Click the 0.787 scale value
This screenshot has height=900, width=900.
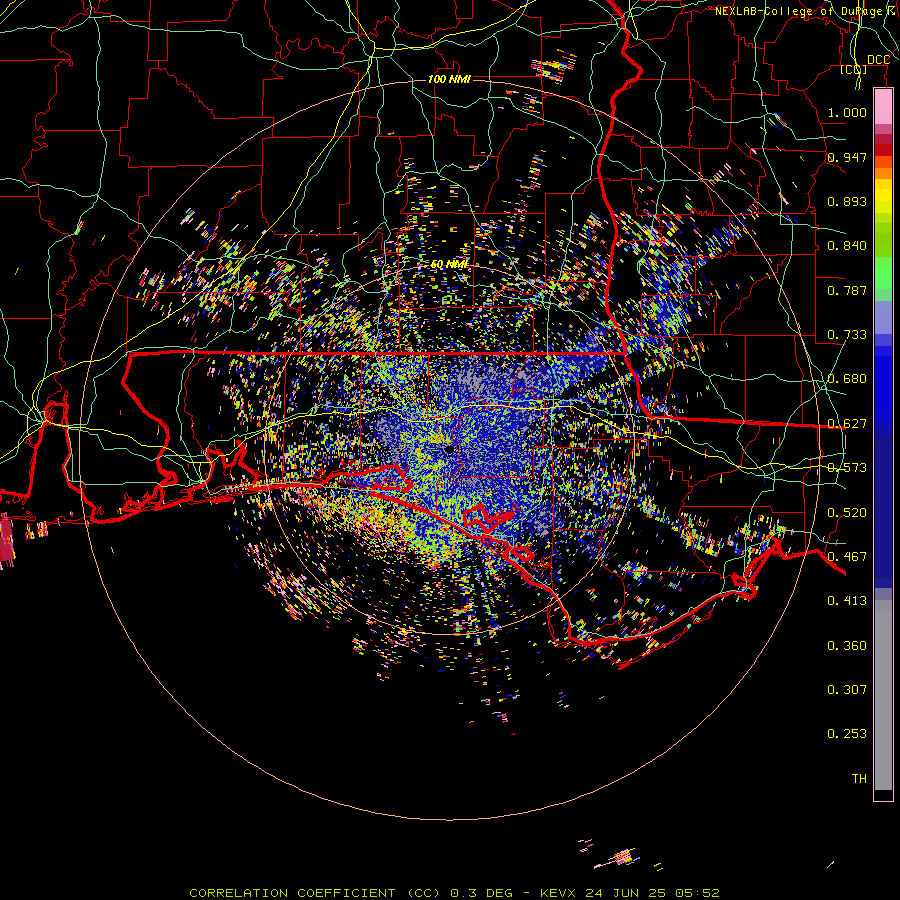[847, 290]
